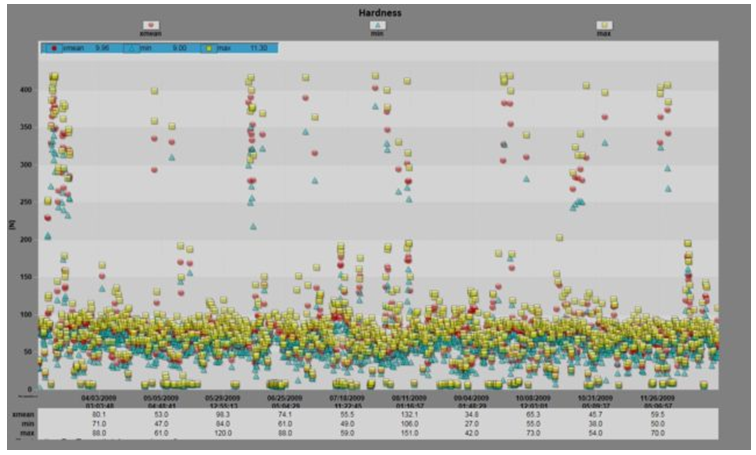Click min cell 106.0 under 08/11/2009

pyautogui.click(x=409, y=424)
